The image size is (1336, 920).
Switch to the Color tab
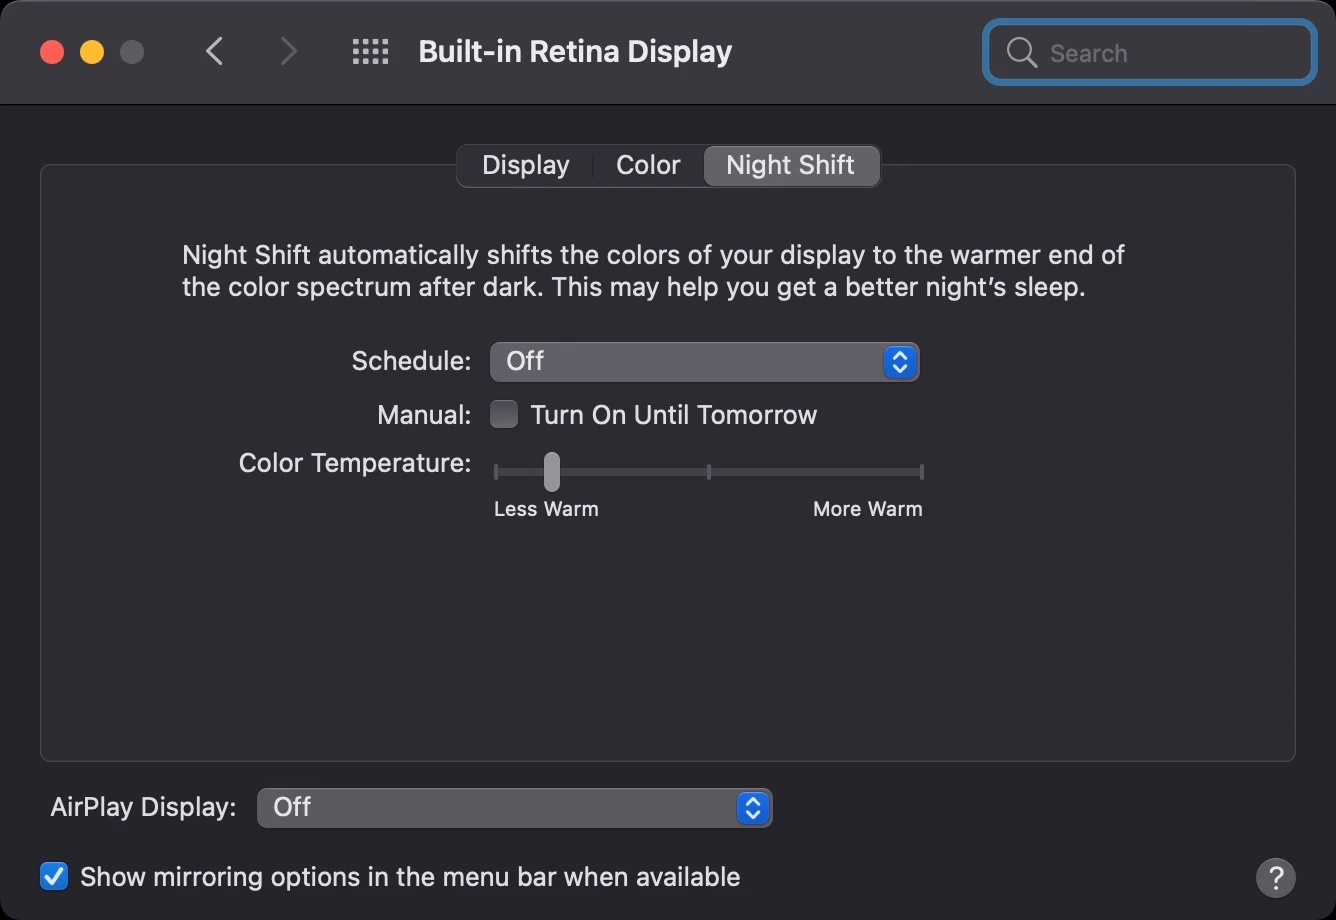coord(648,165)
